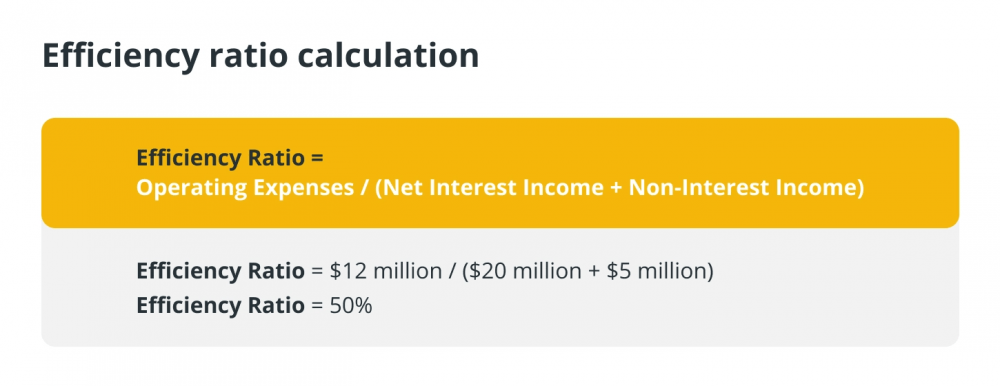Click the 'Efficiency ratio calculation' heading

[x=260, y=57]
